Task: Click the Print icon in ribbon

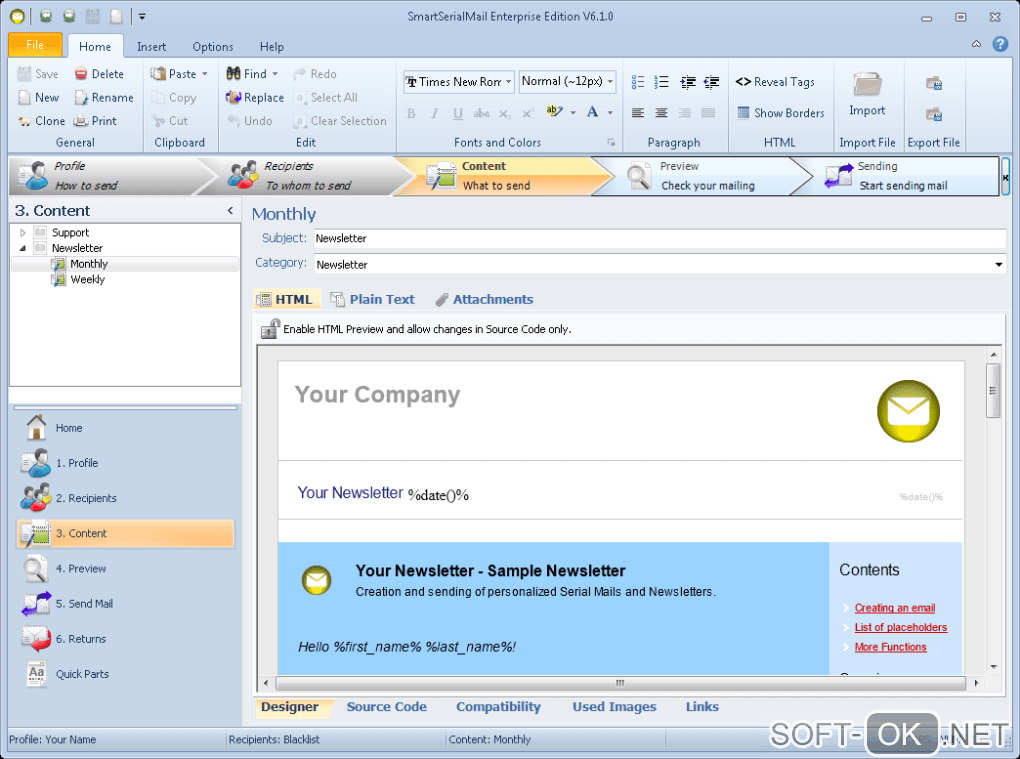Action: [81, 121]
